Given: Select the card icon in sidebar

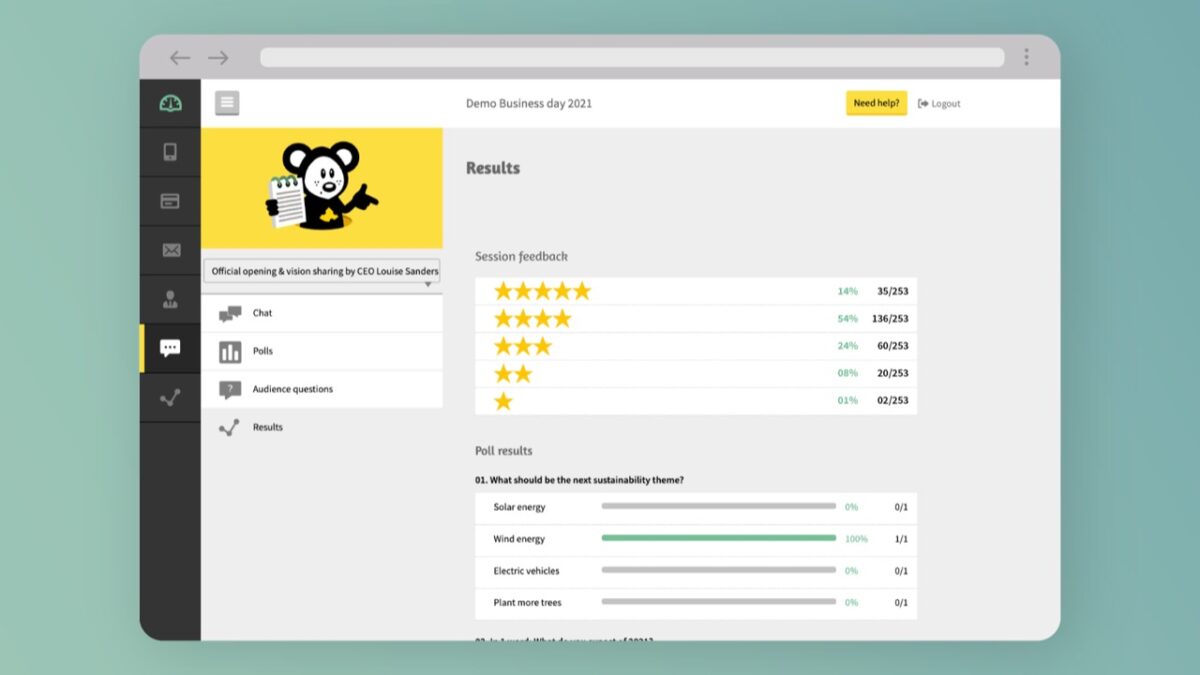Looking at the screenshot, I should (170, 201).
